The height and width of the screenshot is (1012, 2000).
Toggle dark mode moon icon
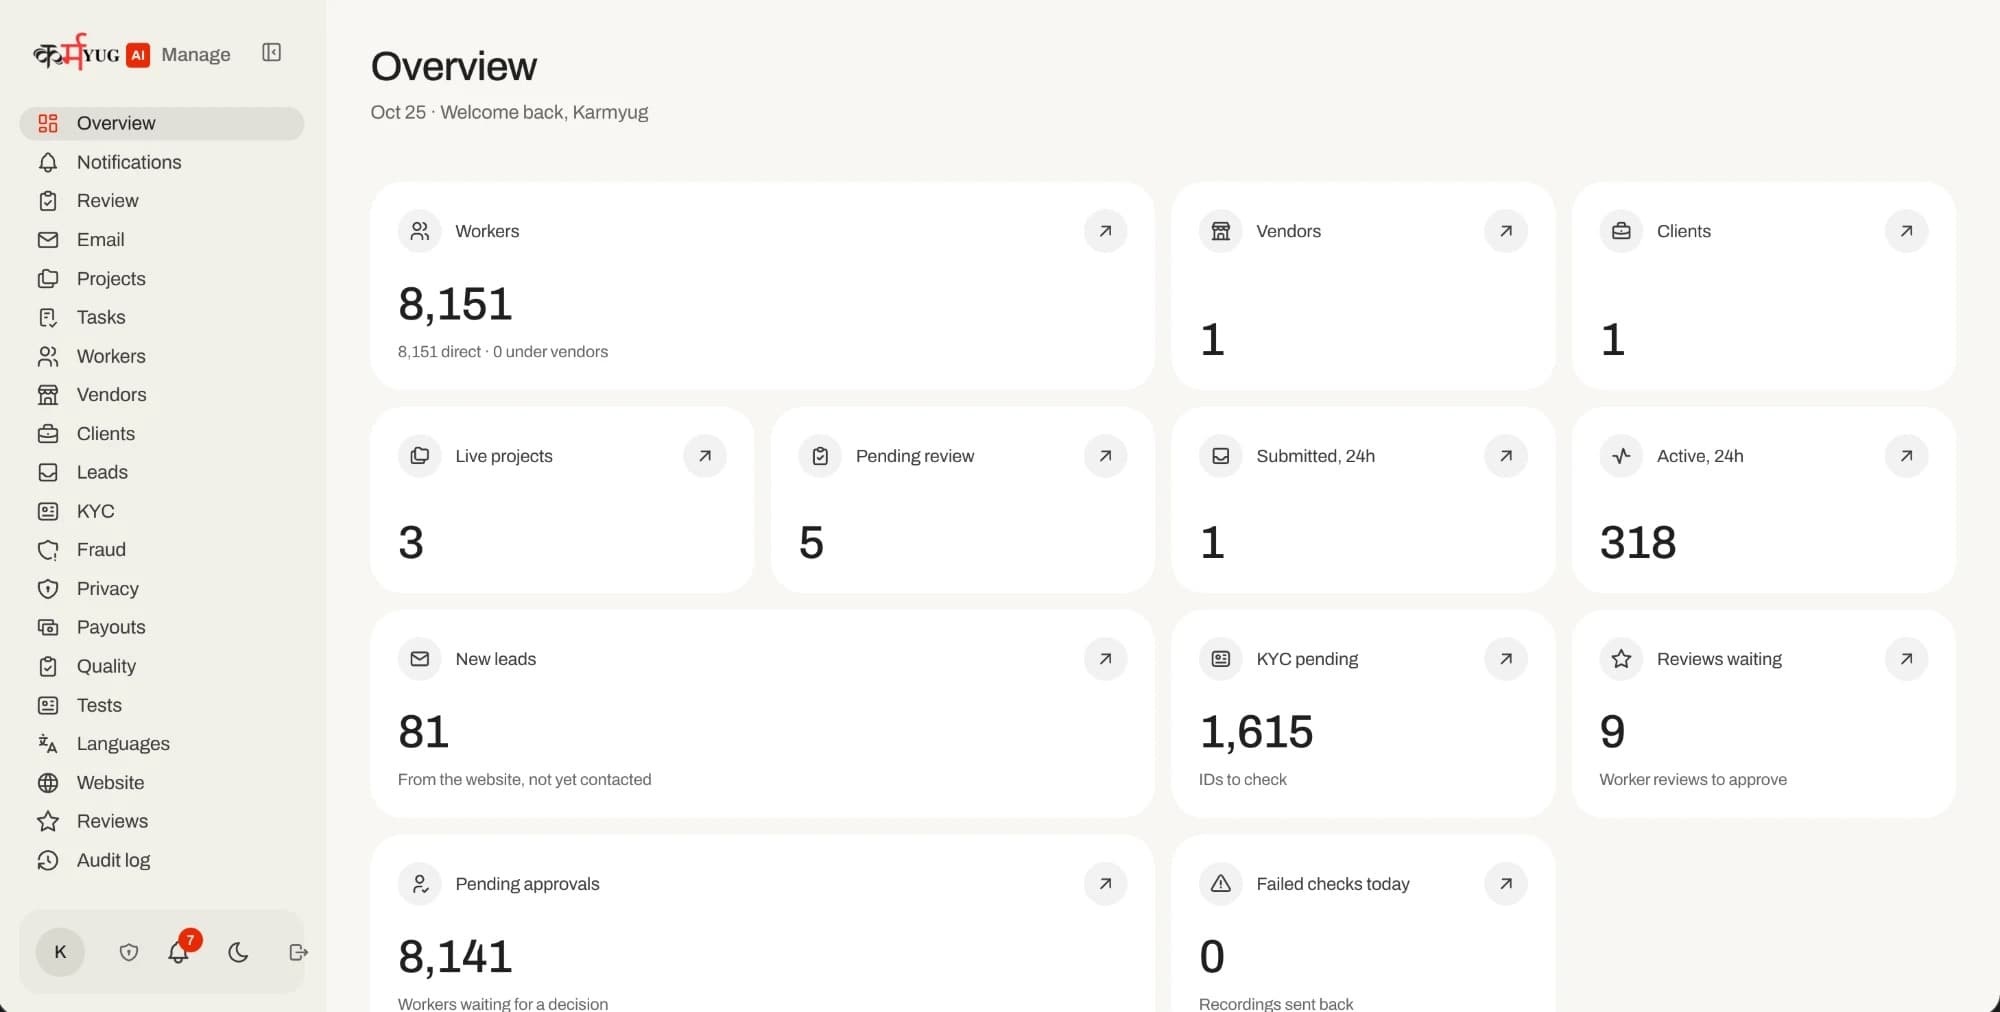238,952
